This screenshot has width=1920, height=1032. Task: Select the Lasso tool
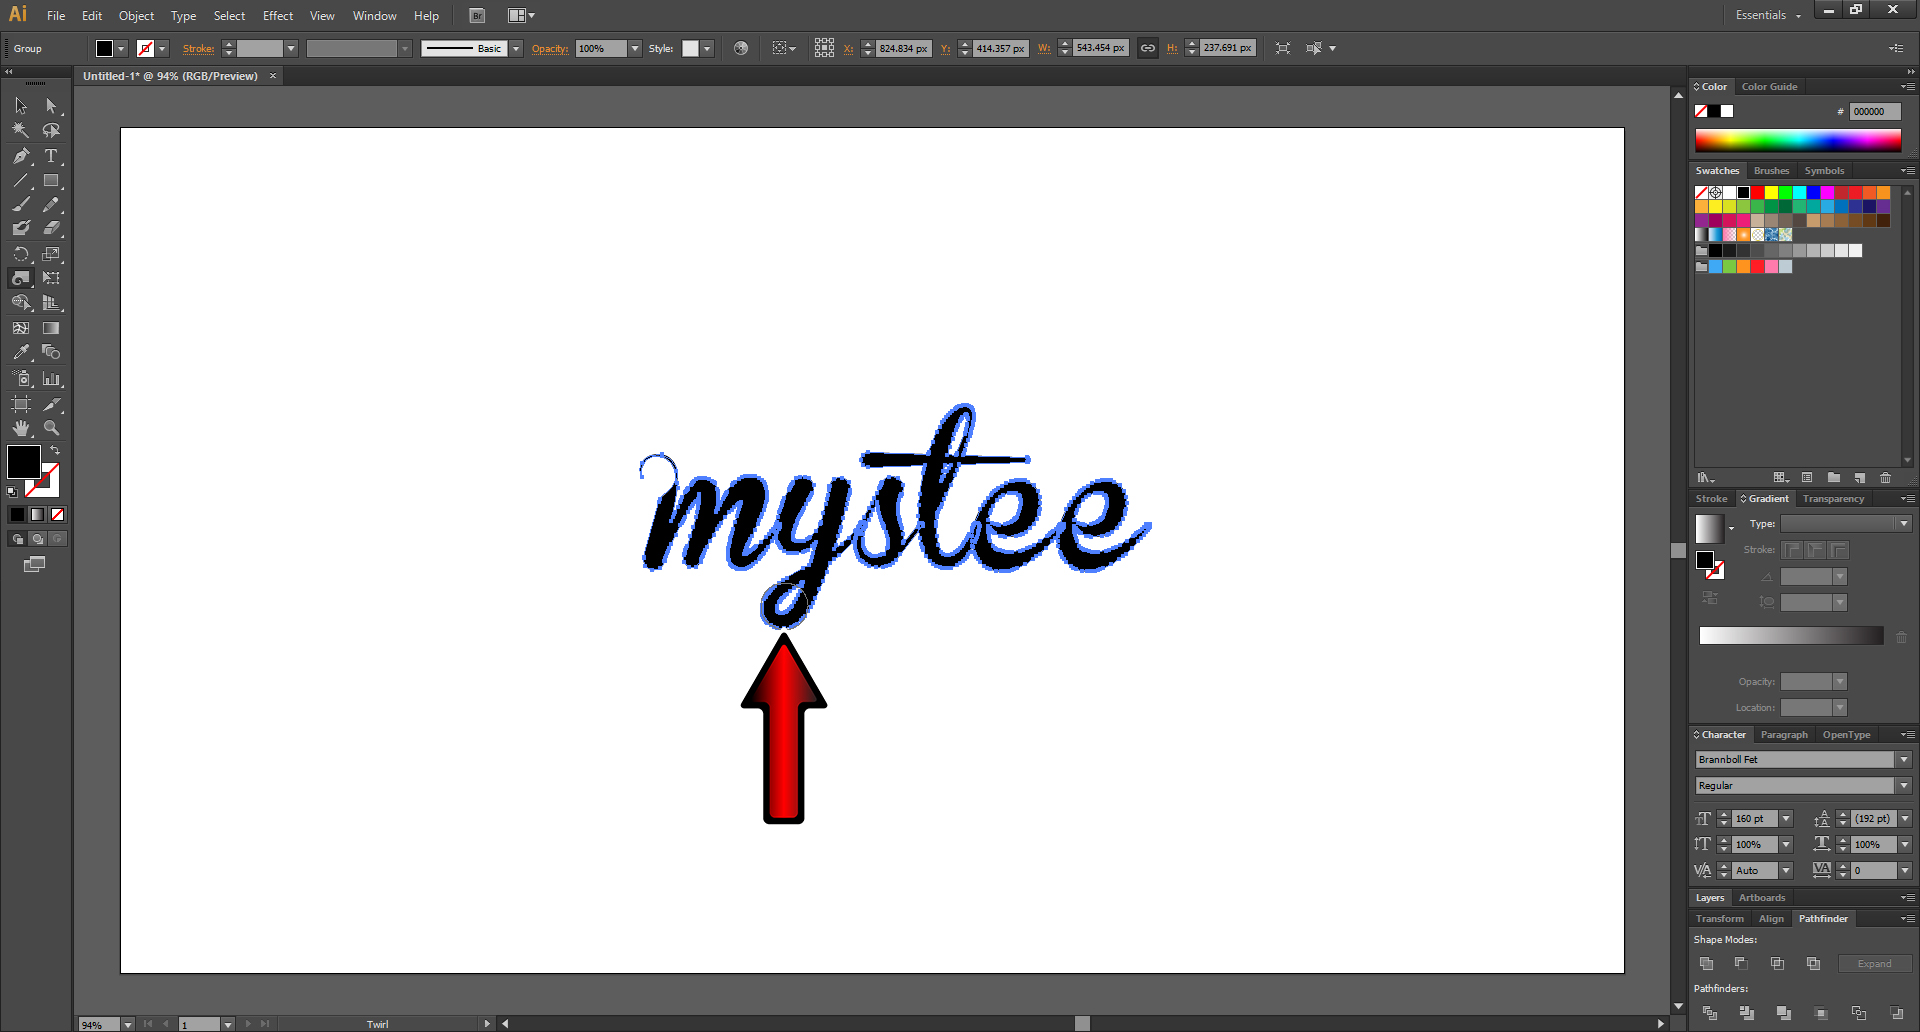pyautogui.click(x=51, y=130)
